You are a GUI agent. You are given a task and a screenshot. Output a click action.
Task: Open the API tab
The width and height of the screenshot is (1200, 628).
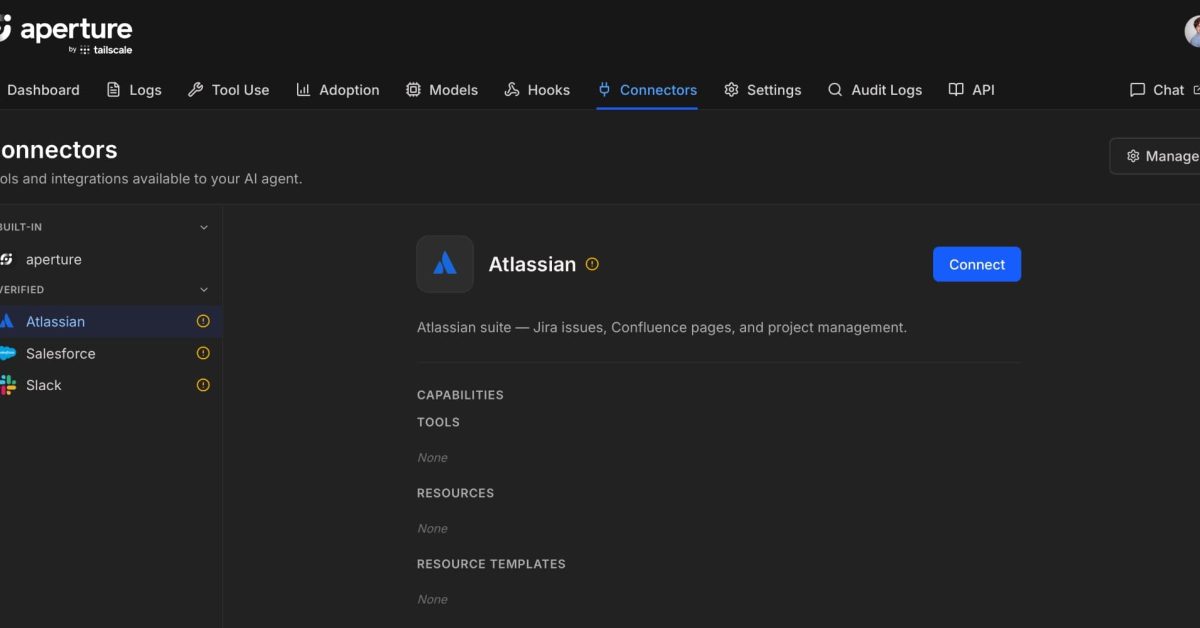tap(971, 90)
